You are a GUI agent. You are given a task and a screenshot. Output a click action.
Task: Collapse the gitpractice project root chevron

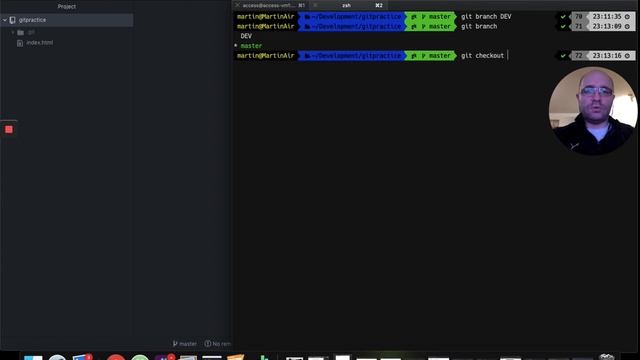5,20
